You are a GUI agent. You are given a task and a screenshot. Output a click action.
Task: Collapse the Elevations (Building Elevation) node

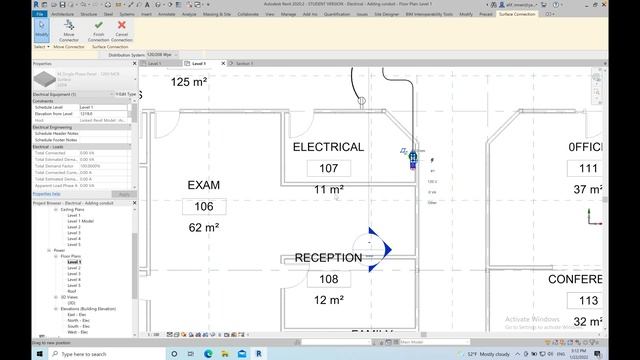pyautogui.click(x=56, y=309)
